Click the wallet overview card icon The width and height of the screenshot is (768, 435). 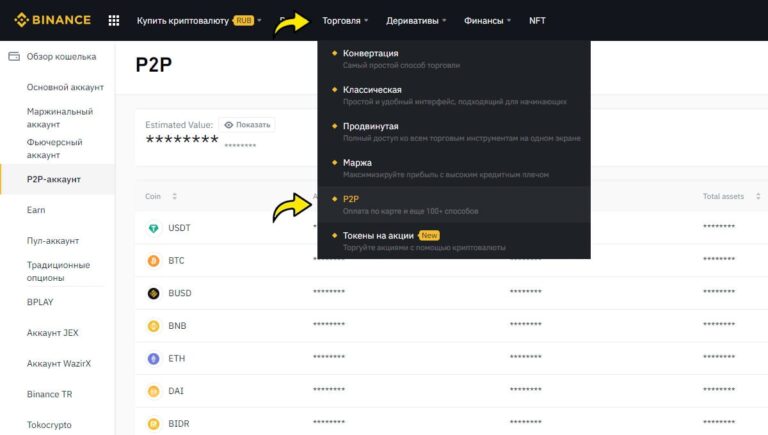point(14,56)
